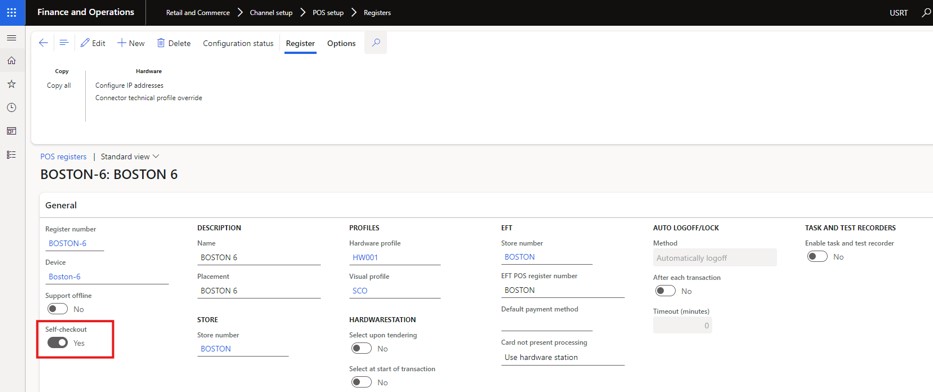Image resolution: width=933 pixels, height=392 pixels.
Task: Click Configure IP addresses
Action: (x=129, y=85)
